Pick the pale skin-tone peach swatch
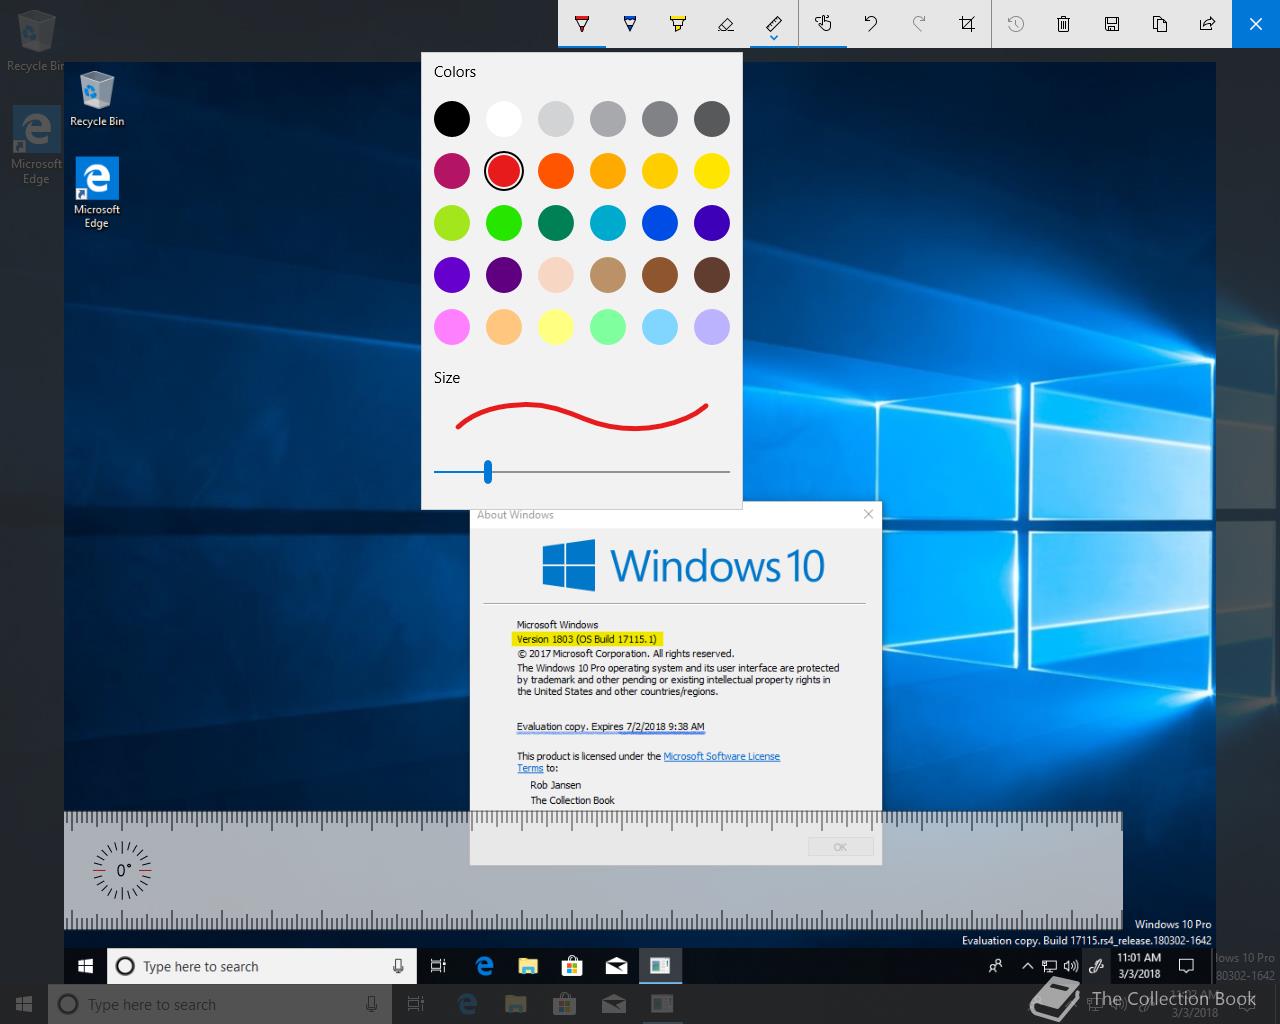 point(556,275)
